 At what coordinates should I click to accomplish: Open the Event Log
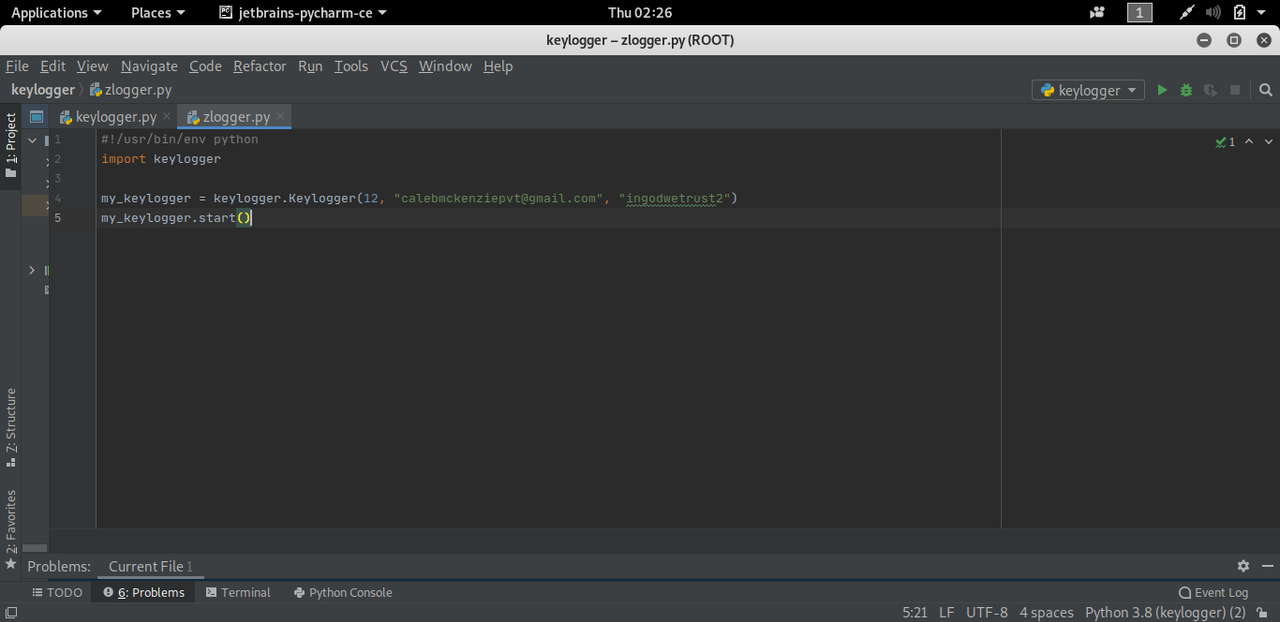[x=1214, y=592]
